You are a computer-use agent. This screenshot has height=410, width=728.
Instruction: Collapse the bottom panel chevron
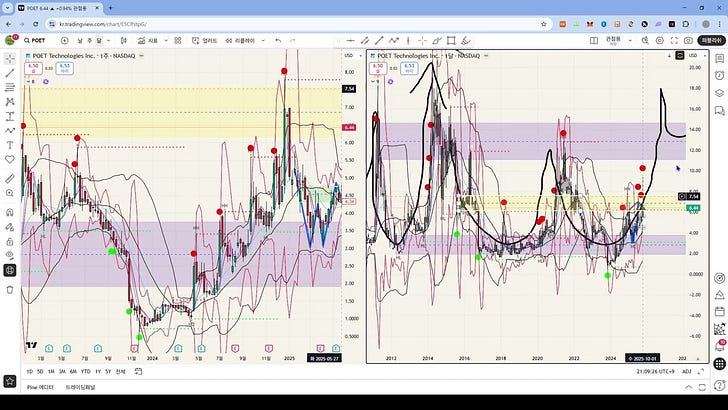pos(689,387)
